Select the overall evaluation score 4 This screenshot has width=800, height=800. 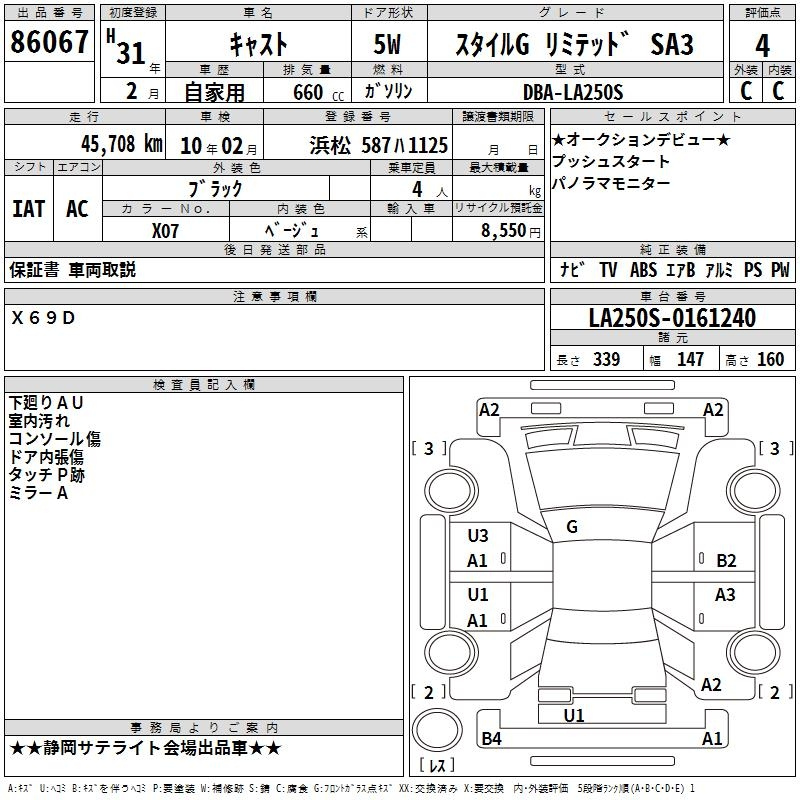click(x=762, y=45)
